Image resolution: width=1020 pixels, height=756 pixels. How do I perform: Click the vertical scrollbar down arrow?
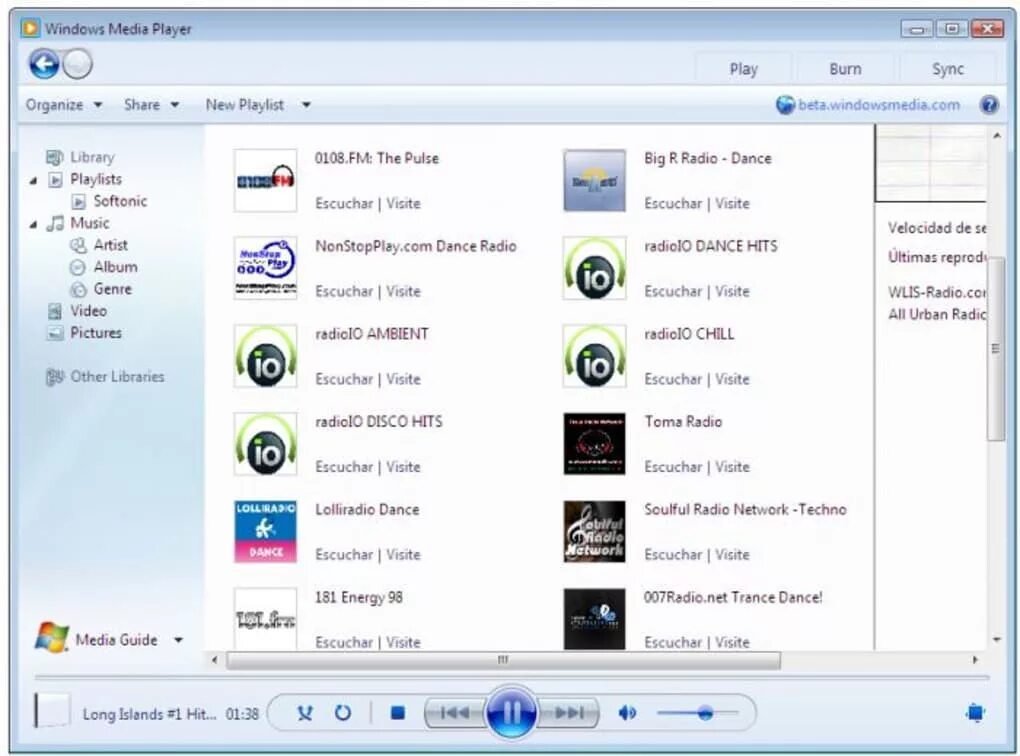coord(997,640)
